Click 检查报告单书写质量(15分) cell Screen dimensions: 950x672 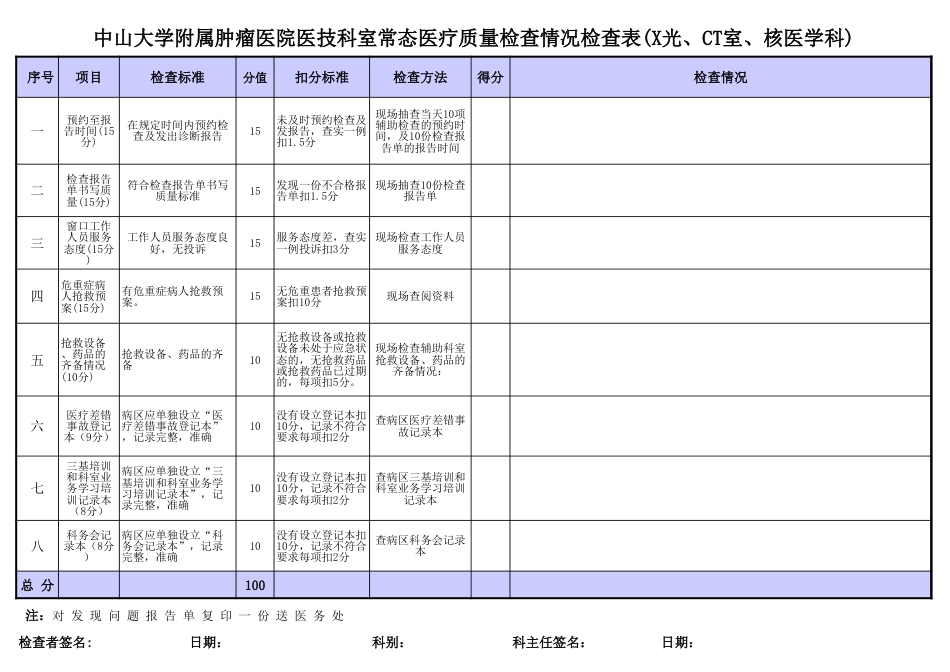click(x=89, y=190)
